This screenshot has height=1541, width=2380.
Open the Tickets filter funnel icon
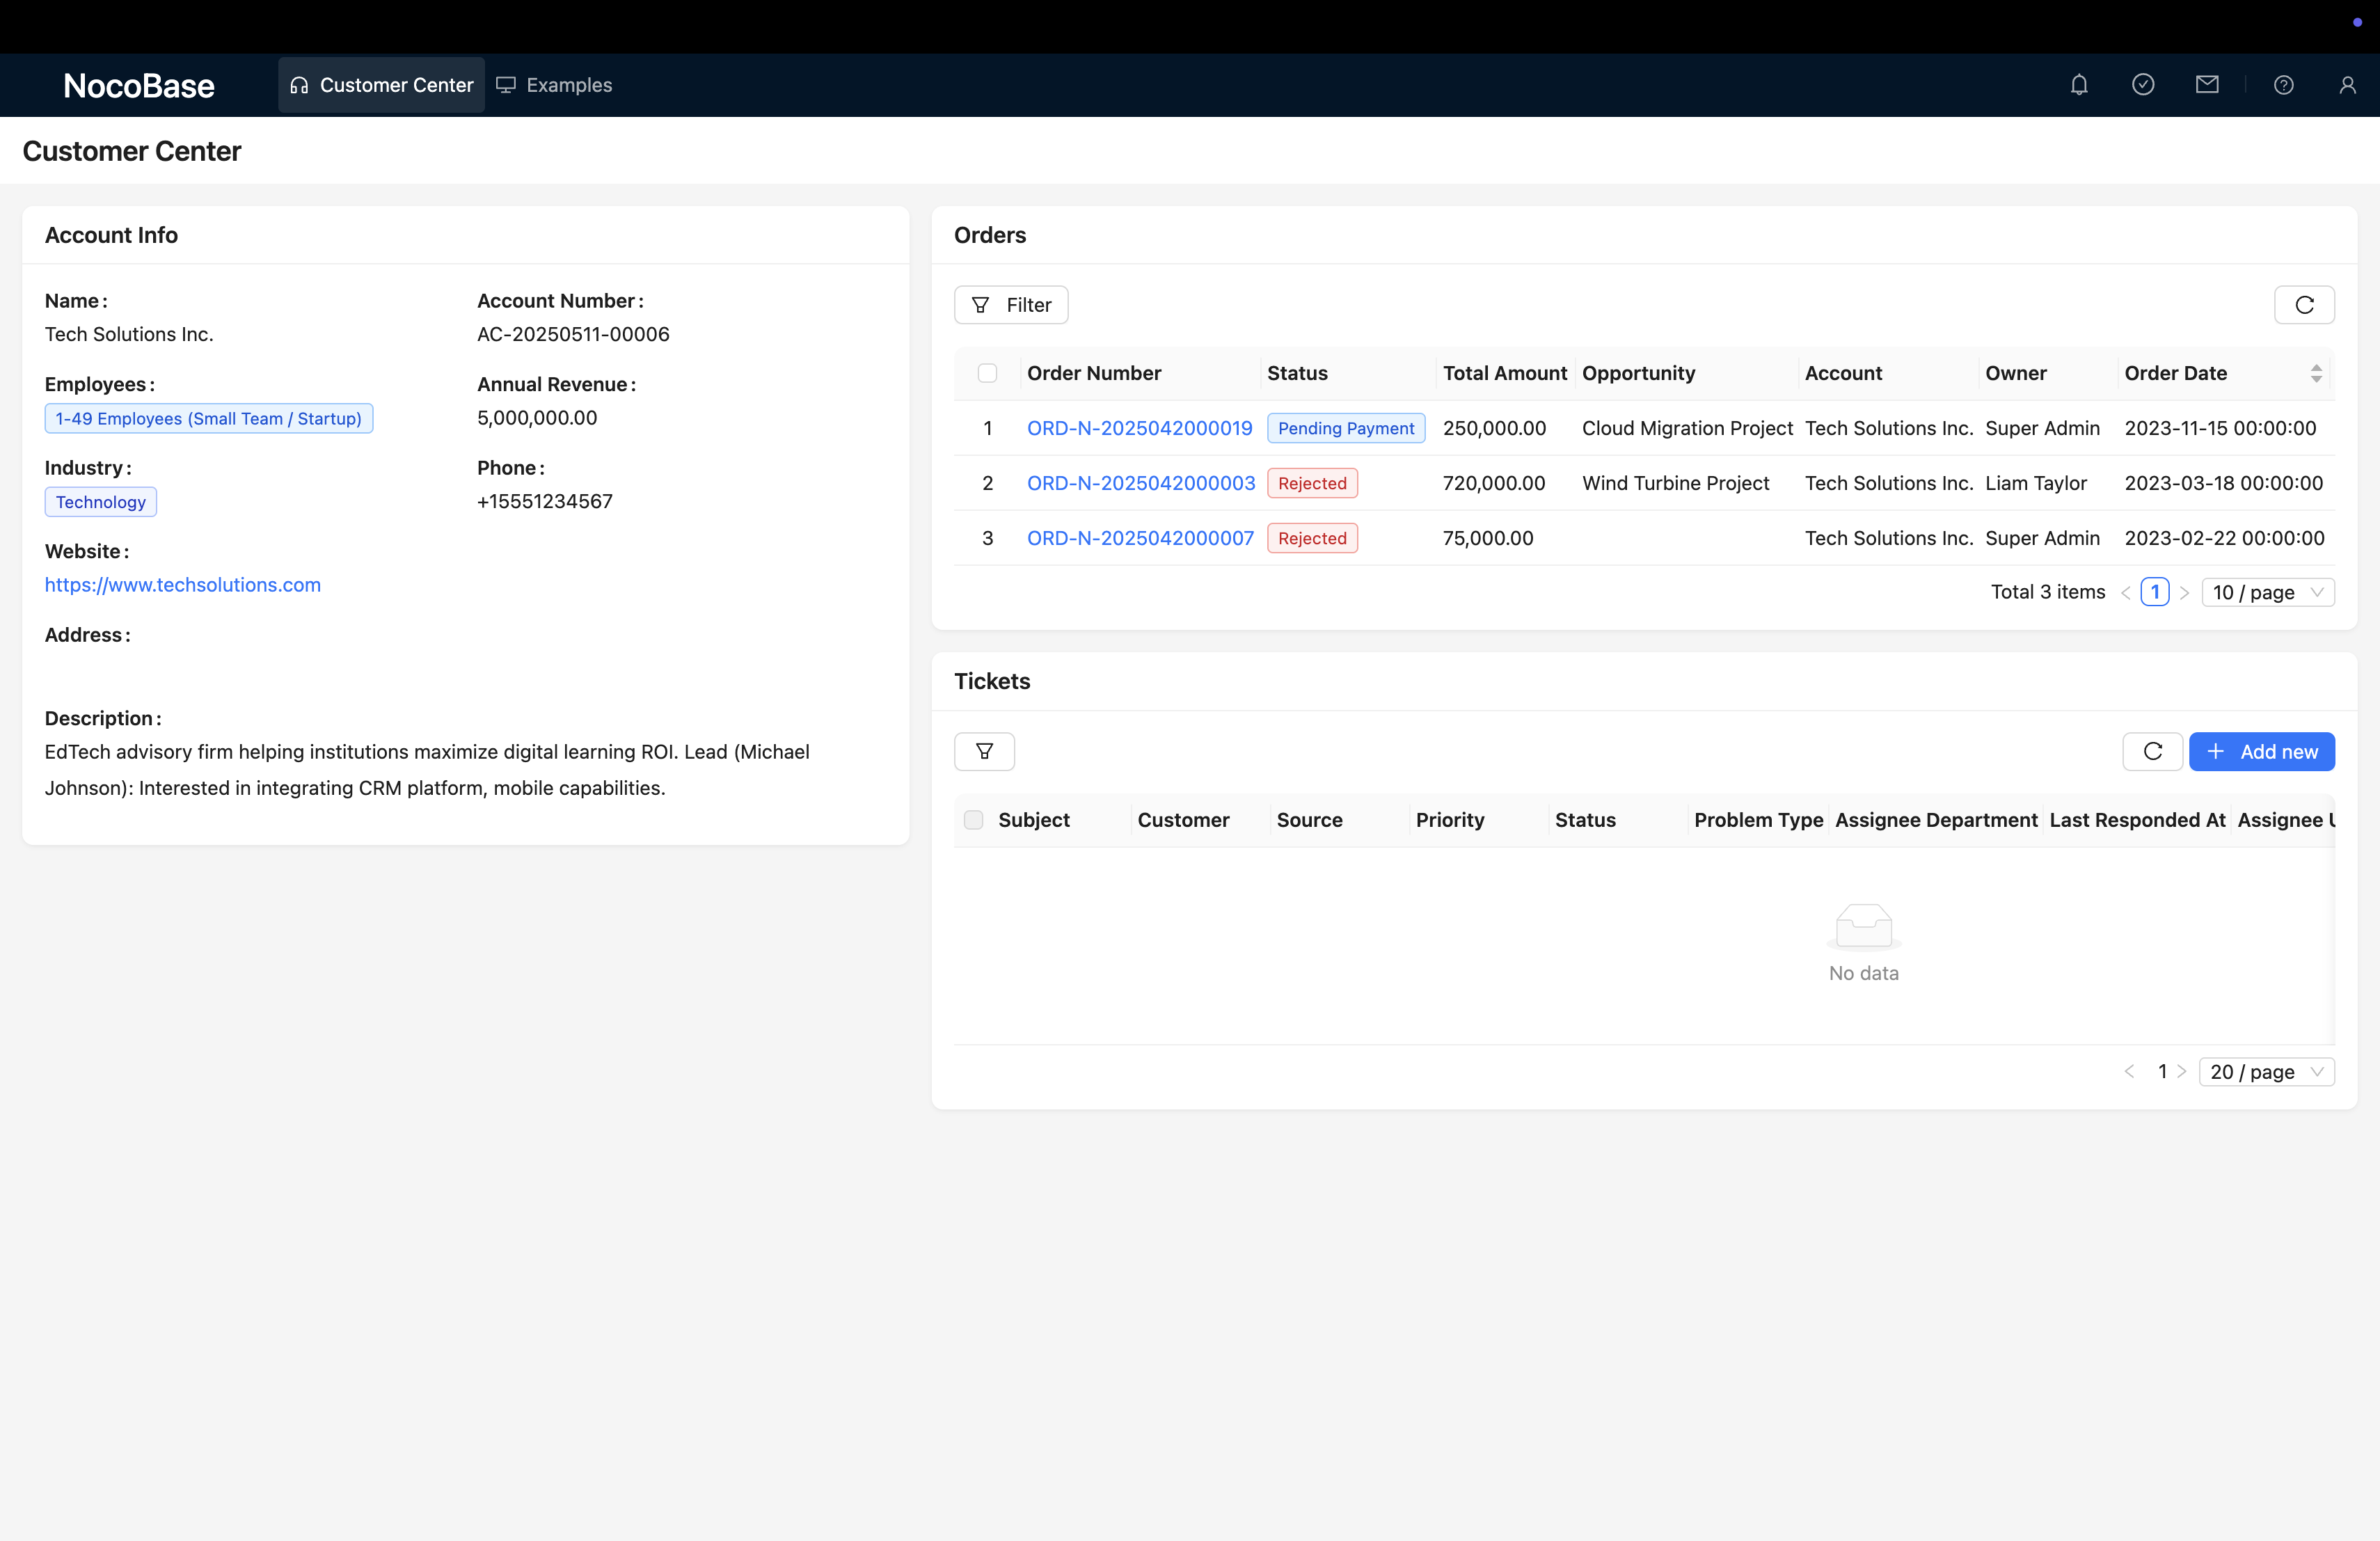984,752
